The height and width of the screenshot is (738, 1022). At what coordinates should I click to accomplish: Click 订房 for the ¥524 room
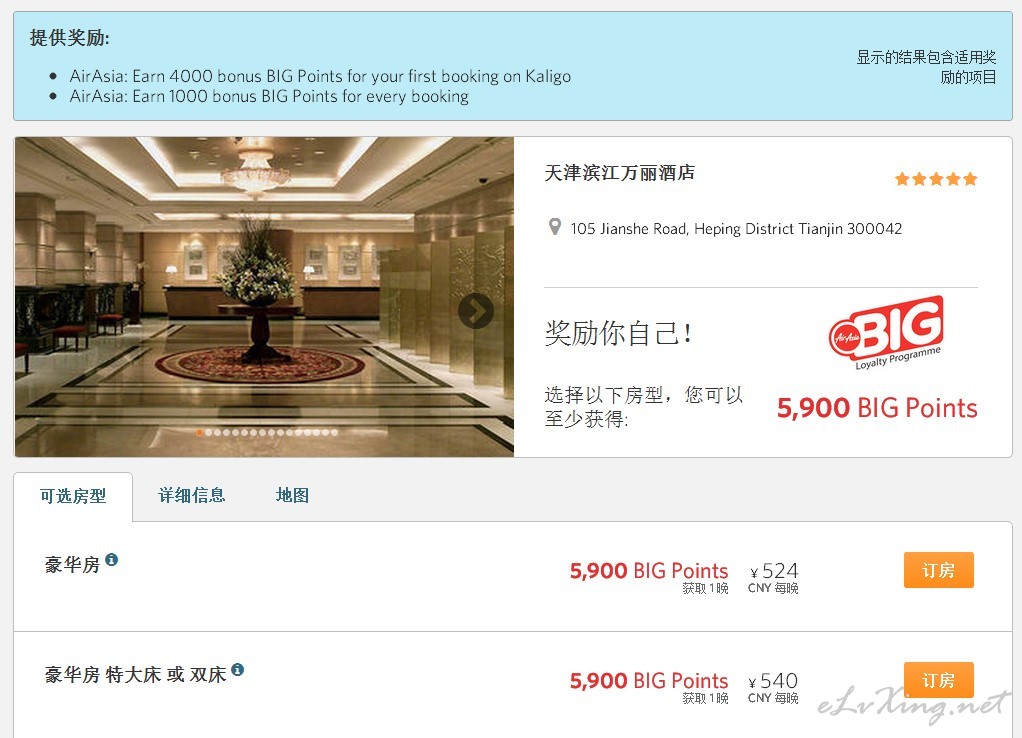pos(938,570)
